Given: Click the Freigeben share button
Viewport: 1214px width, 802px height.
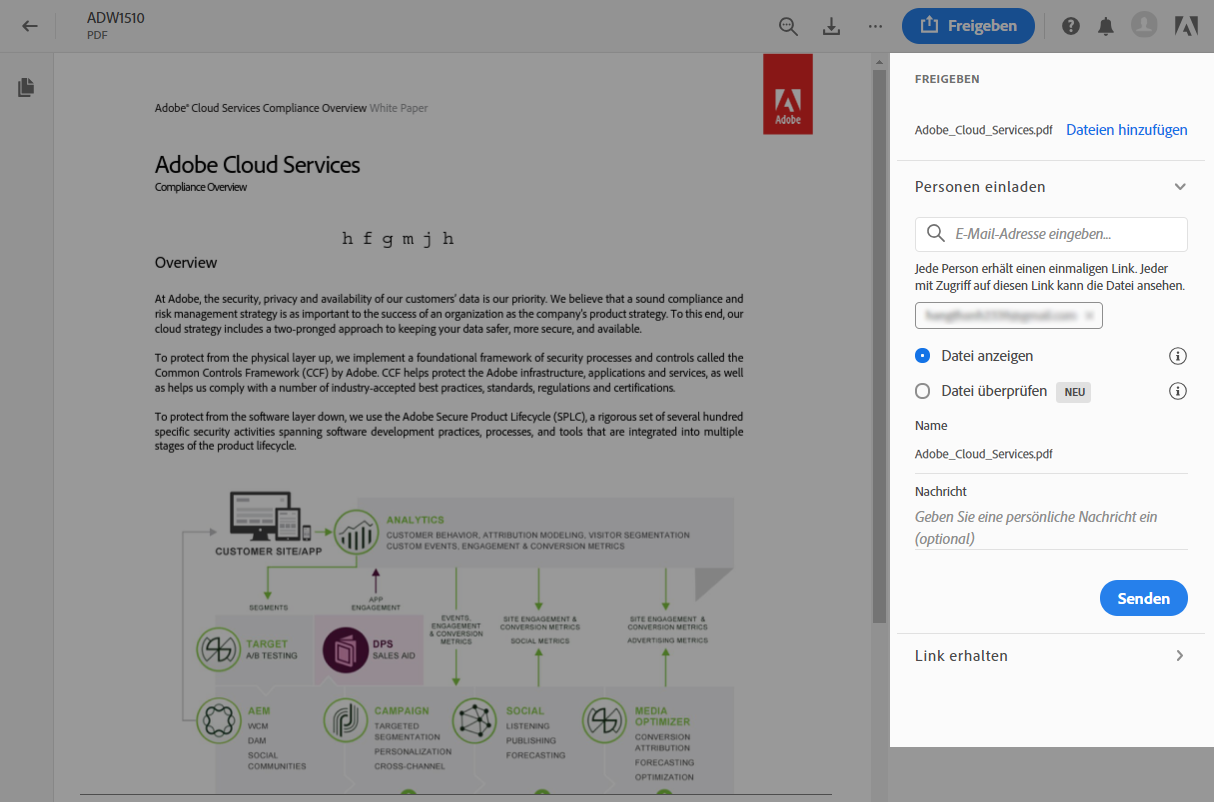Looking at the screenshot, I should (968, 26).
